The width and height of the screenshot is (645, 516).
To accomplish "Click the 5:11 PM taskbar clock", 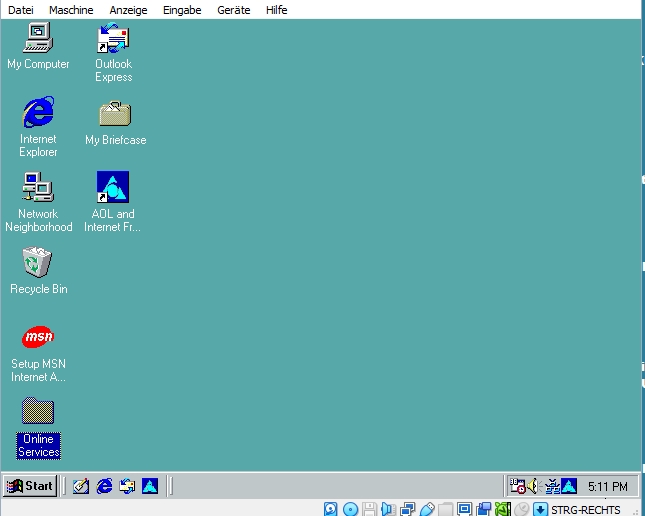I will pyautogui.click(x=607, y=487).
